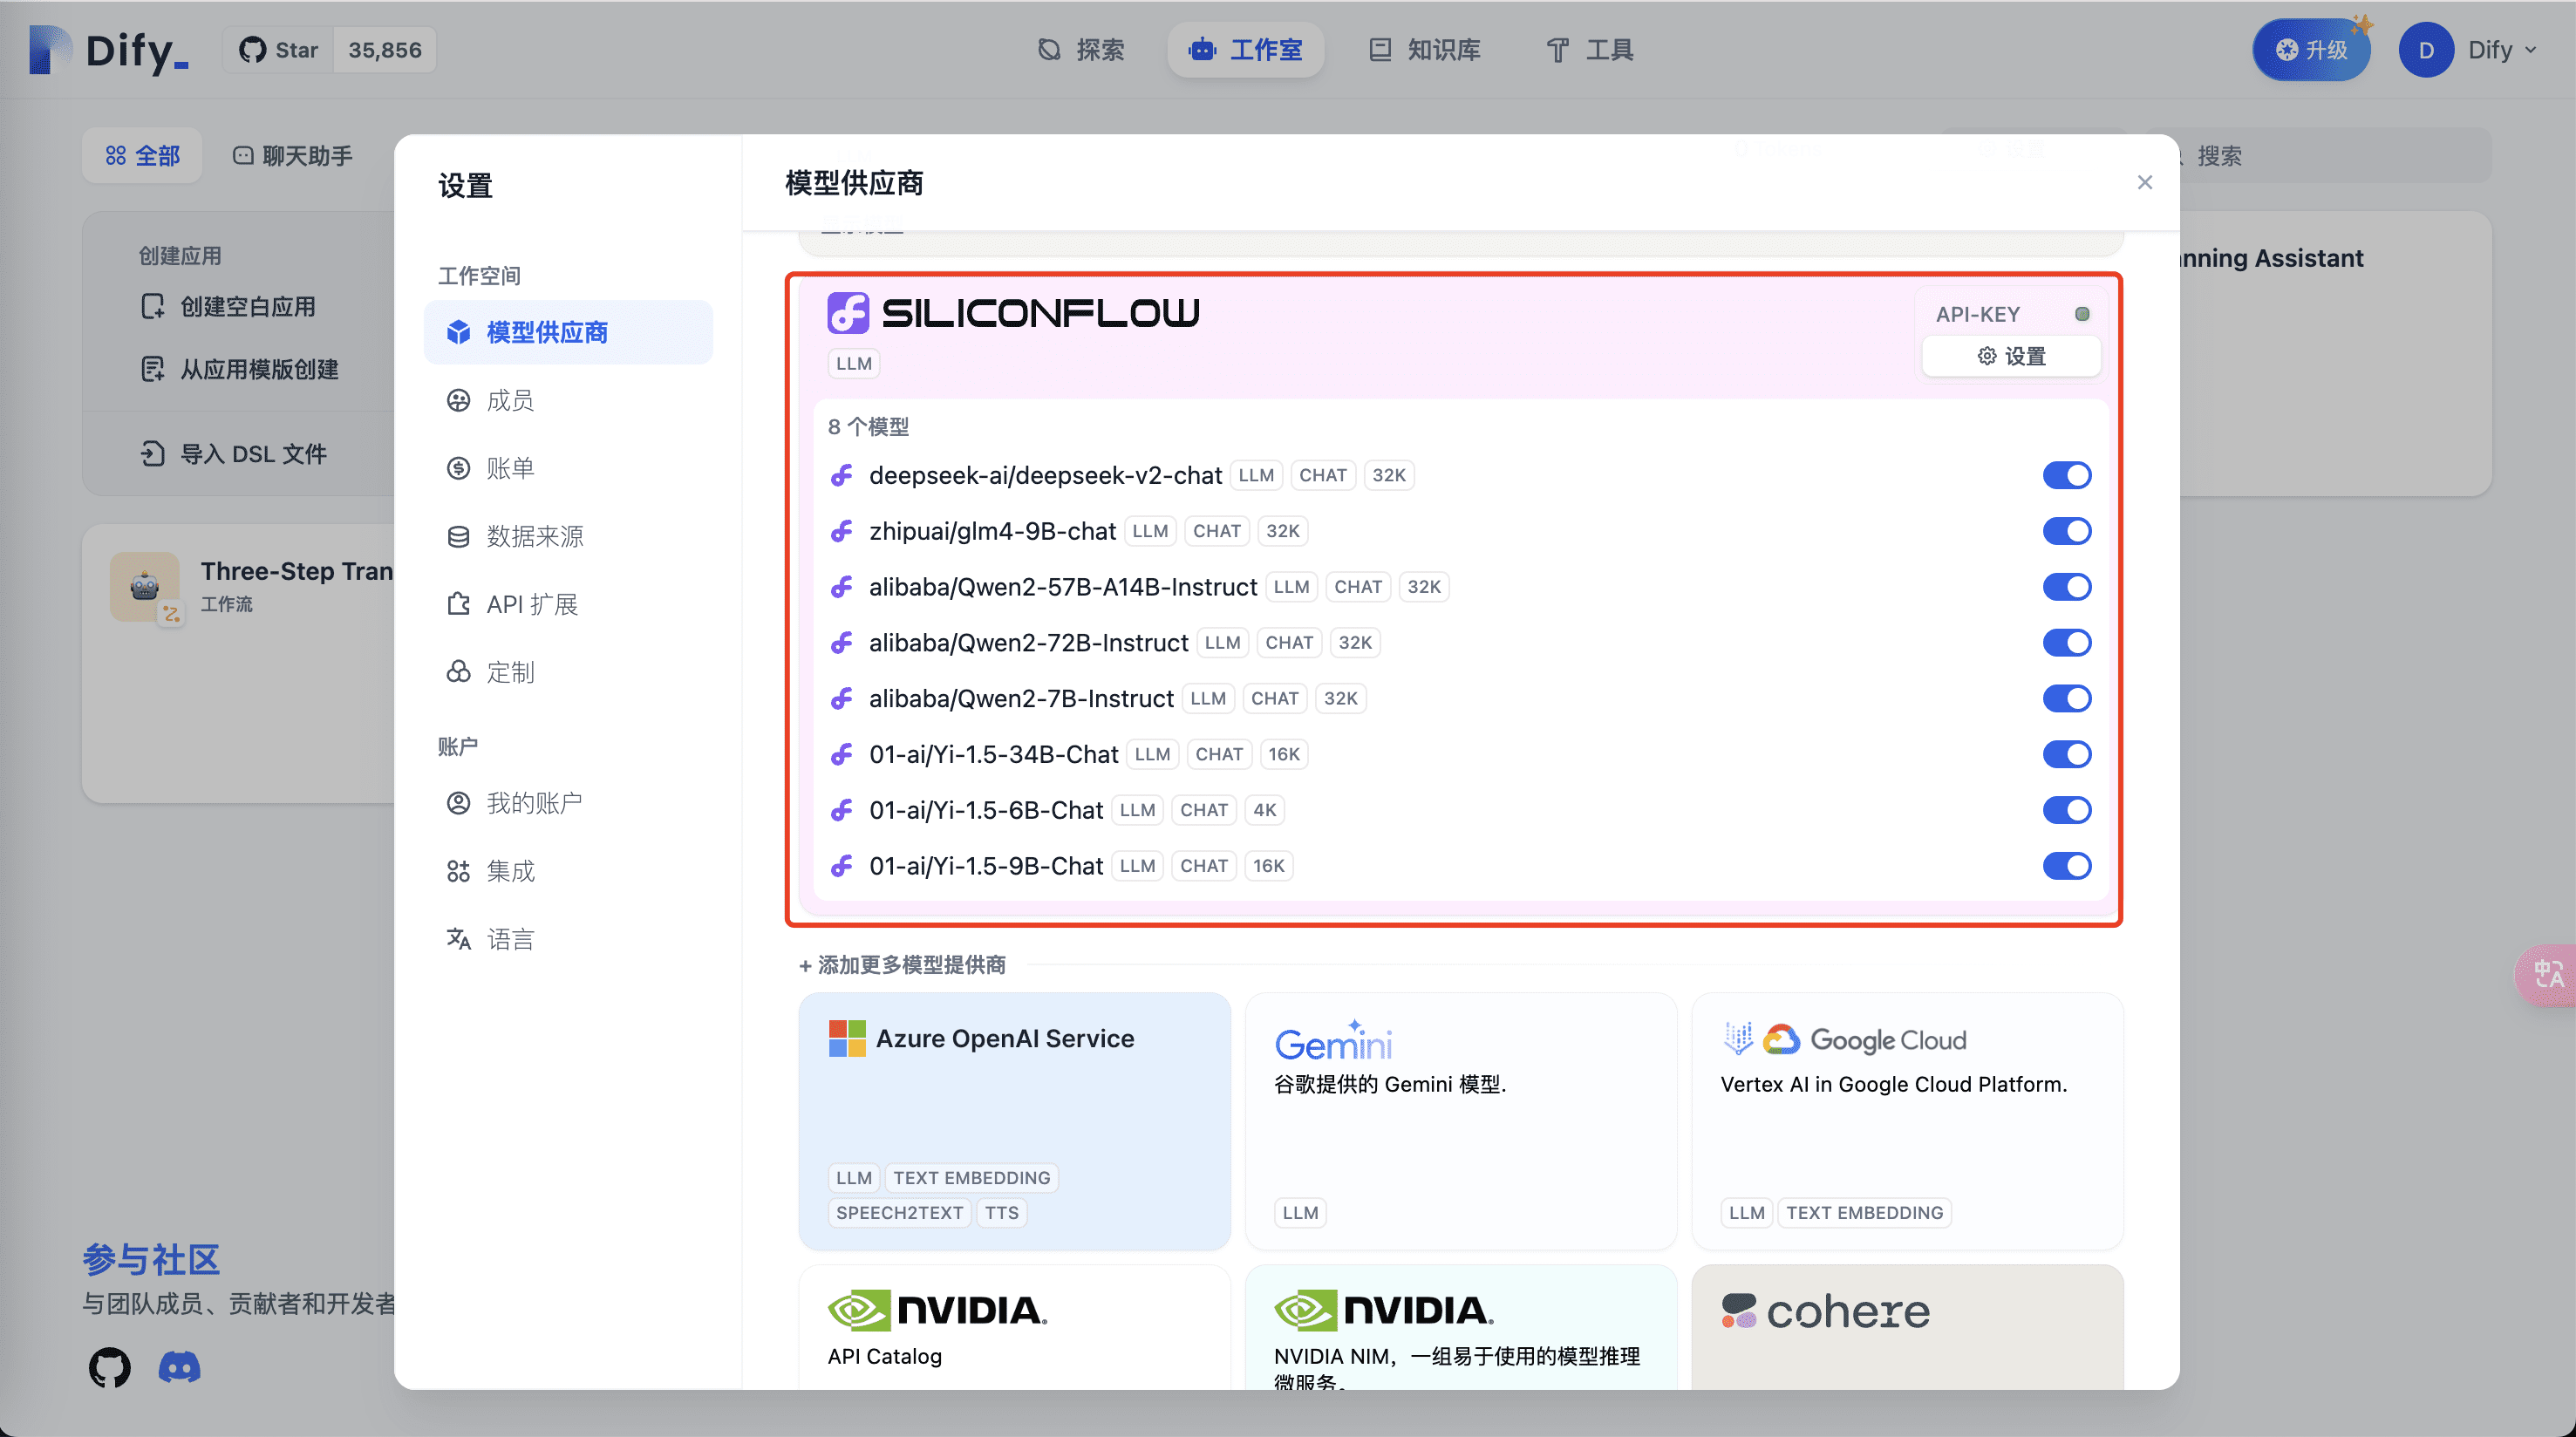Screen dimensions: 2576x1437
Task: Click 导入 DSL 文件 link
Action: point(234,454)
